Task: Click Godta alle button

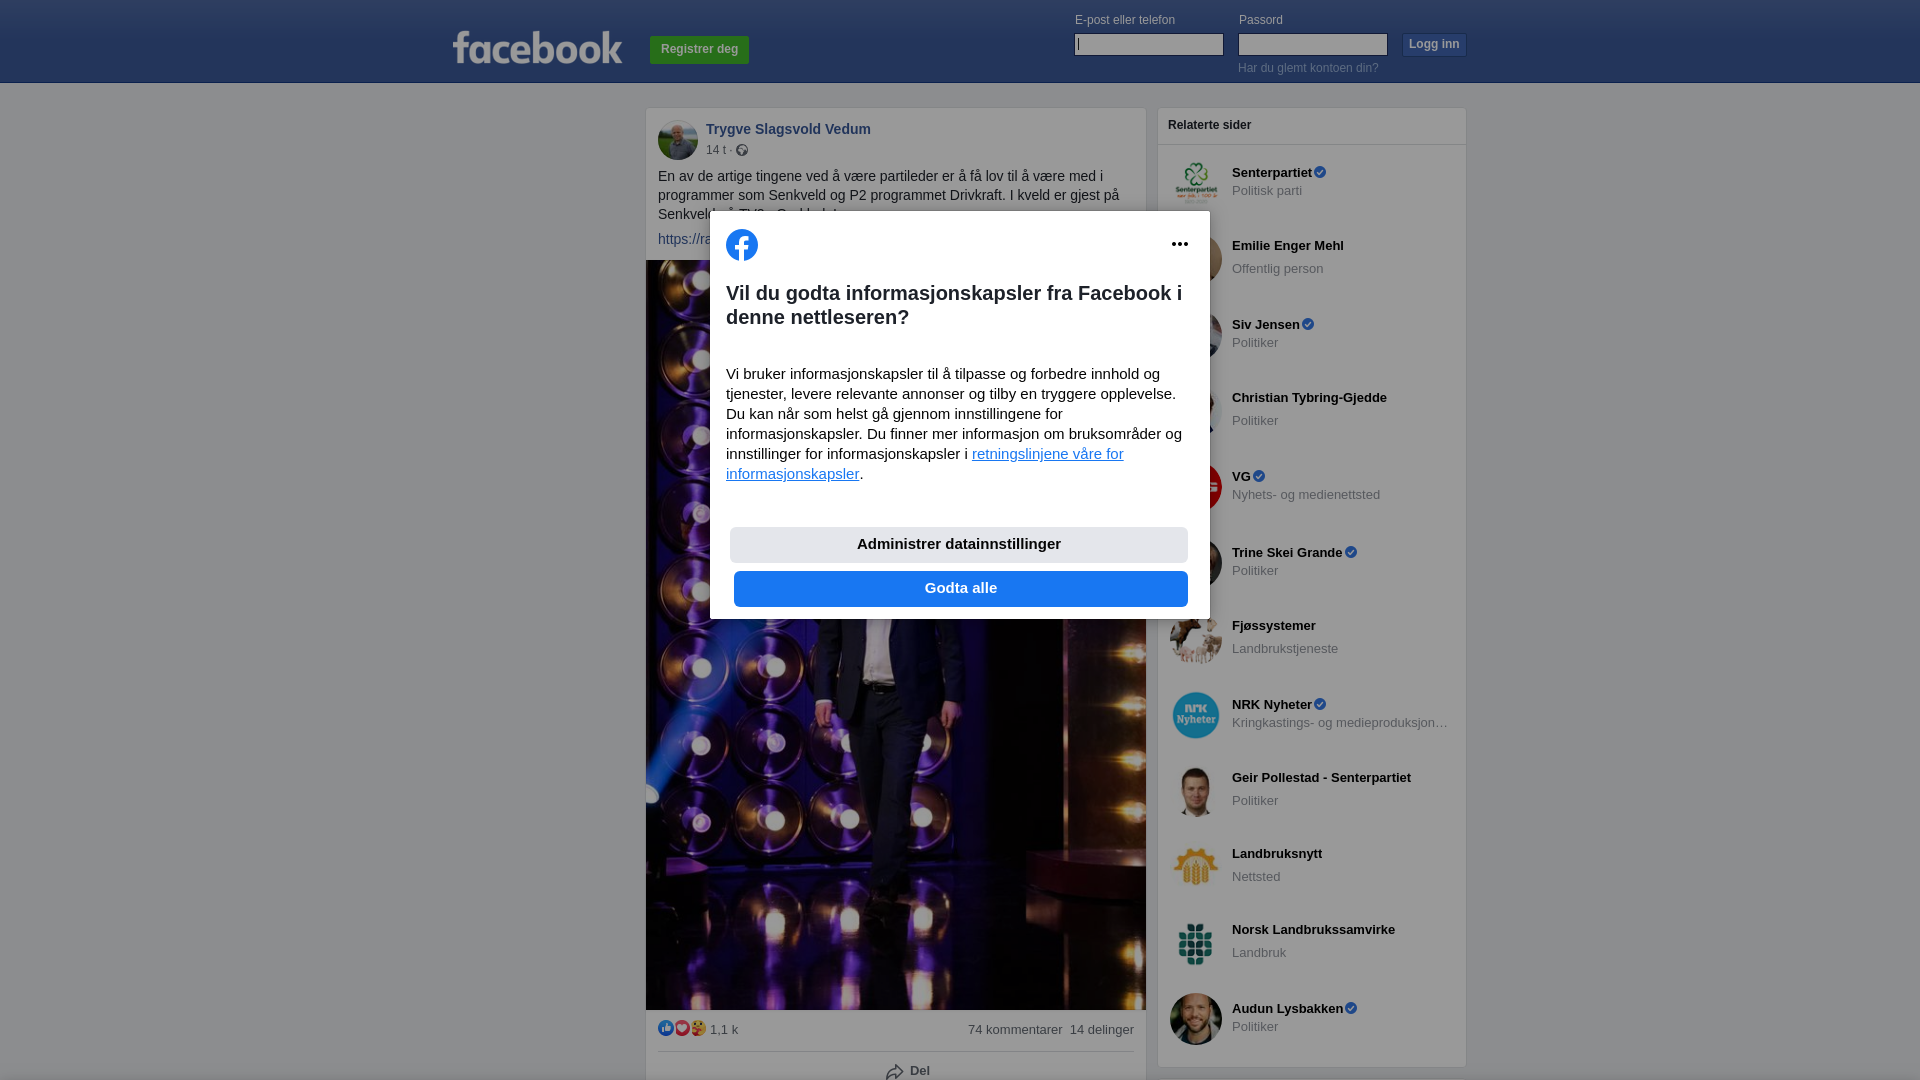Action: [x=961, y=589]
